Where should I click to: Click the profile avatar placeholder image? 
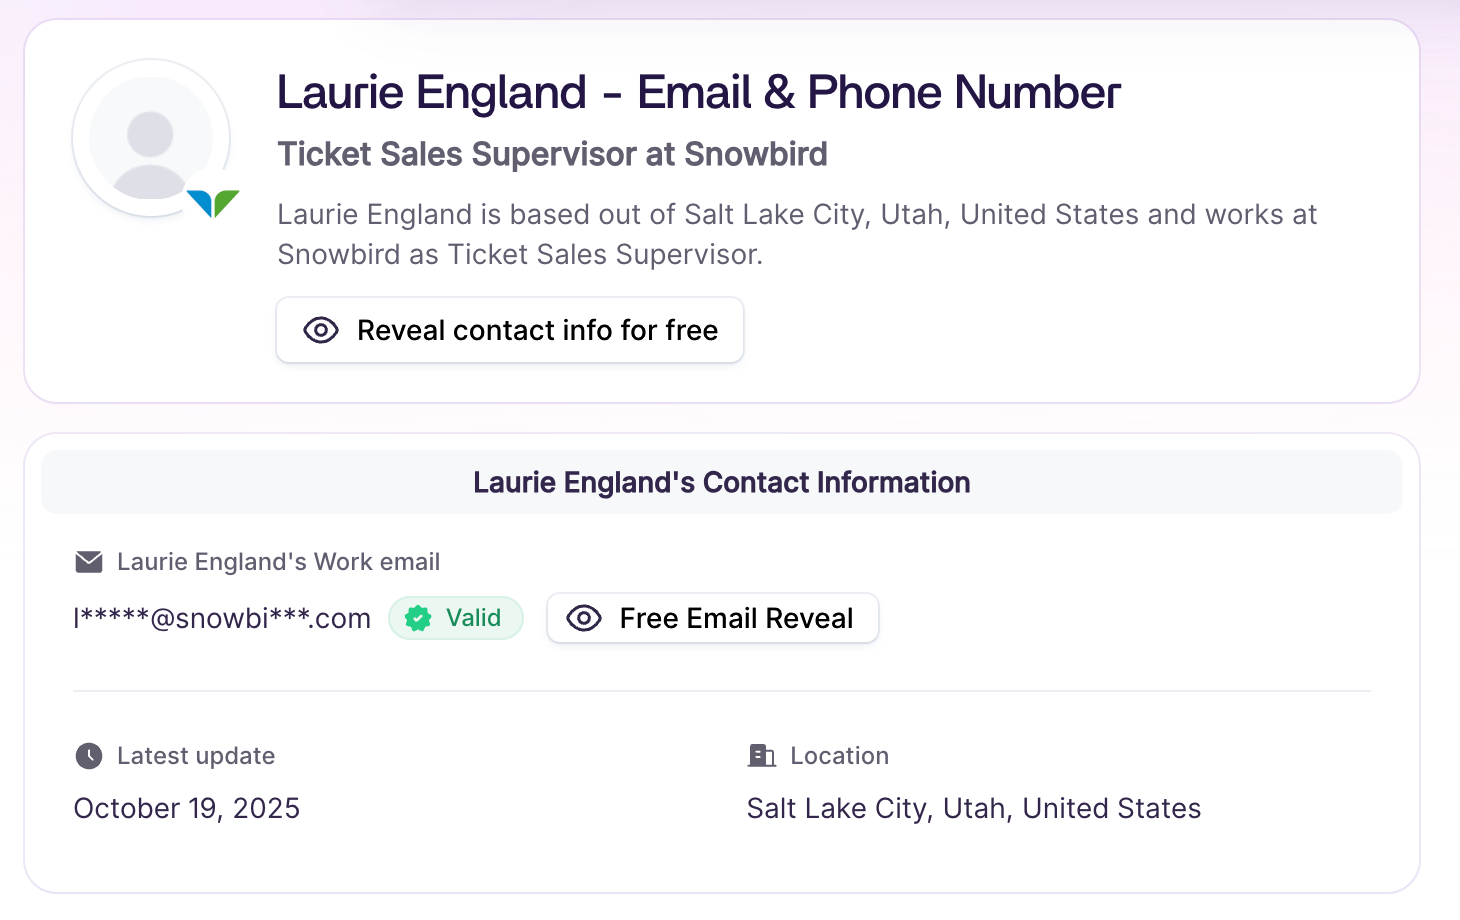[x=151, y=138]
